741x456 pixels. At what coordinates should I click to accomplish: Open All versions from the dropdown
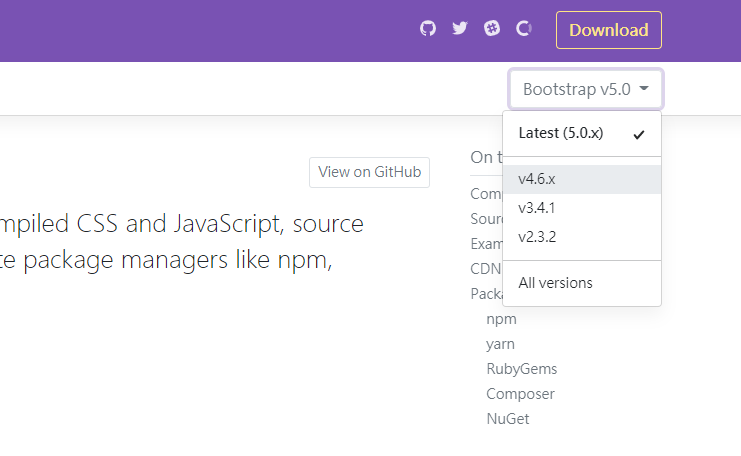pyautogui.click(x=555, y=283)
